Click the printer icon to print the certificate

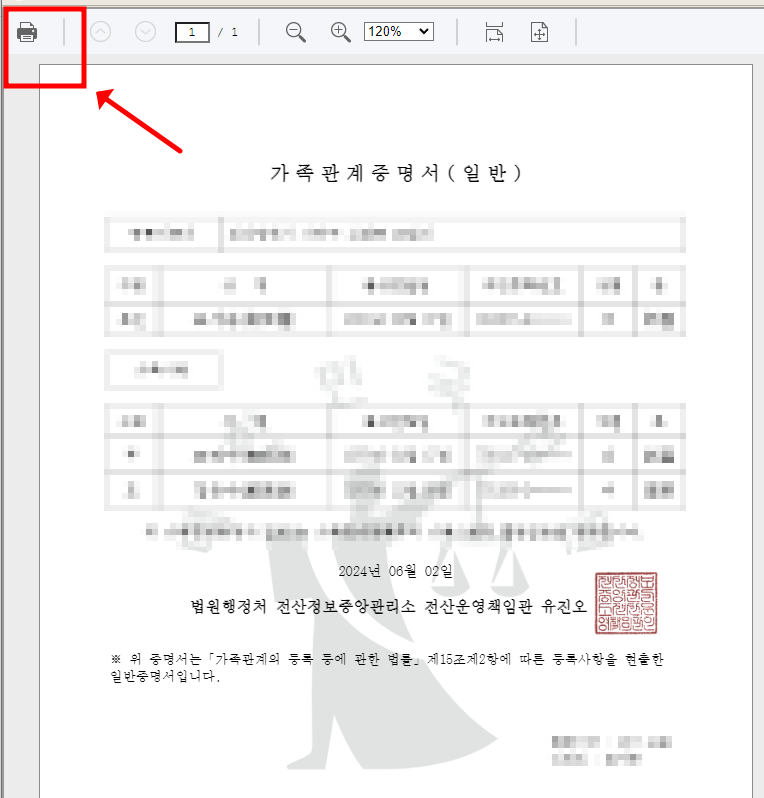point(27,32)
